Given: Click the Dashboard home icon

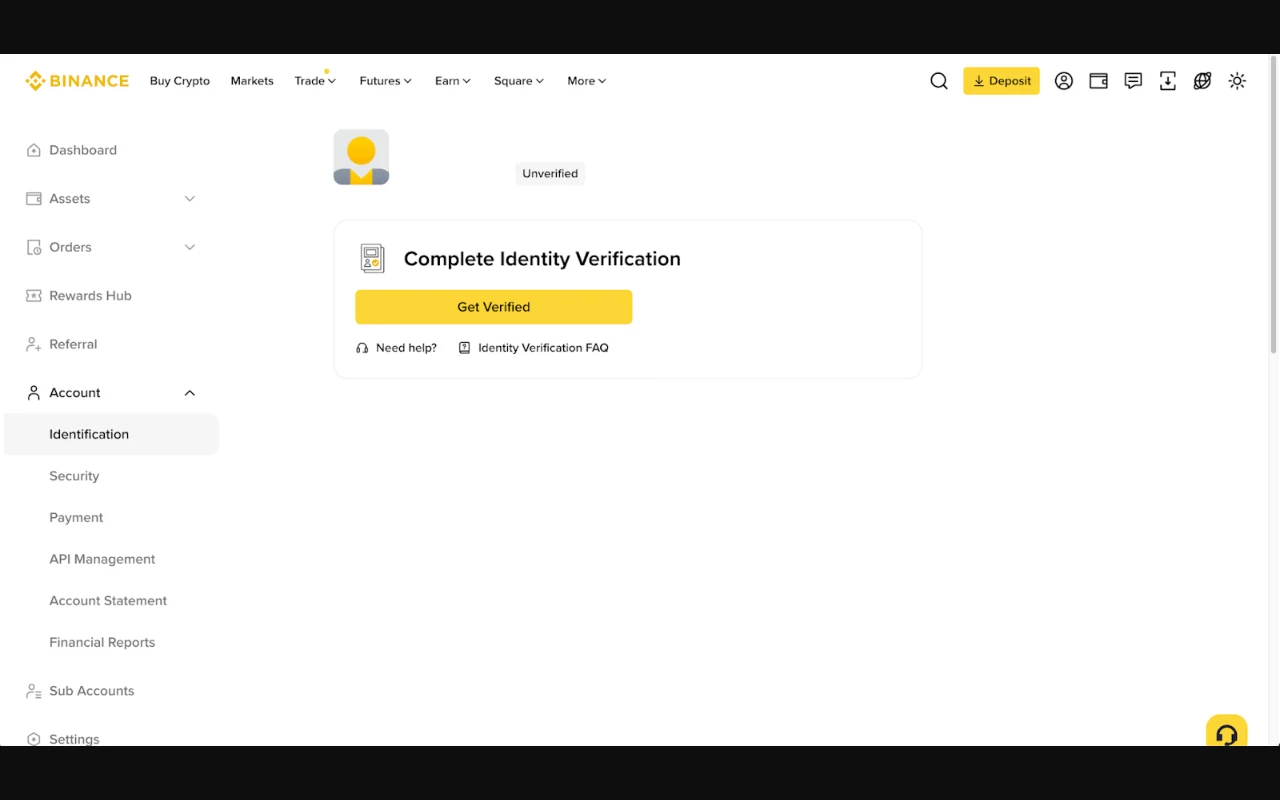Looking at the screenshot, I should click(x=33, y=150).
